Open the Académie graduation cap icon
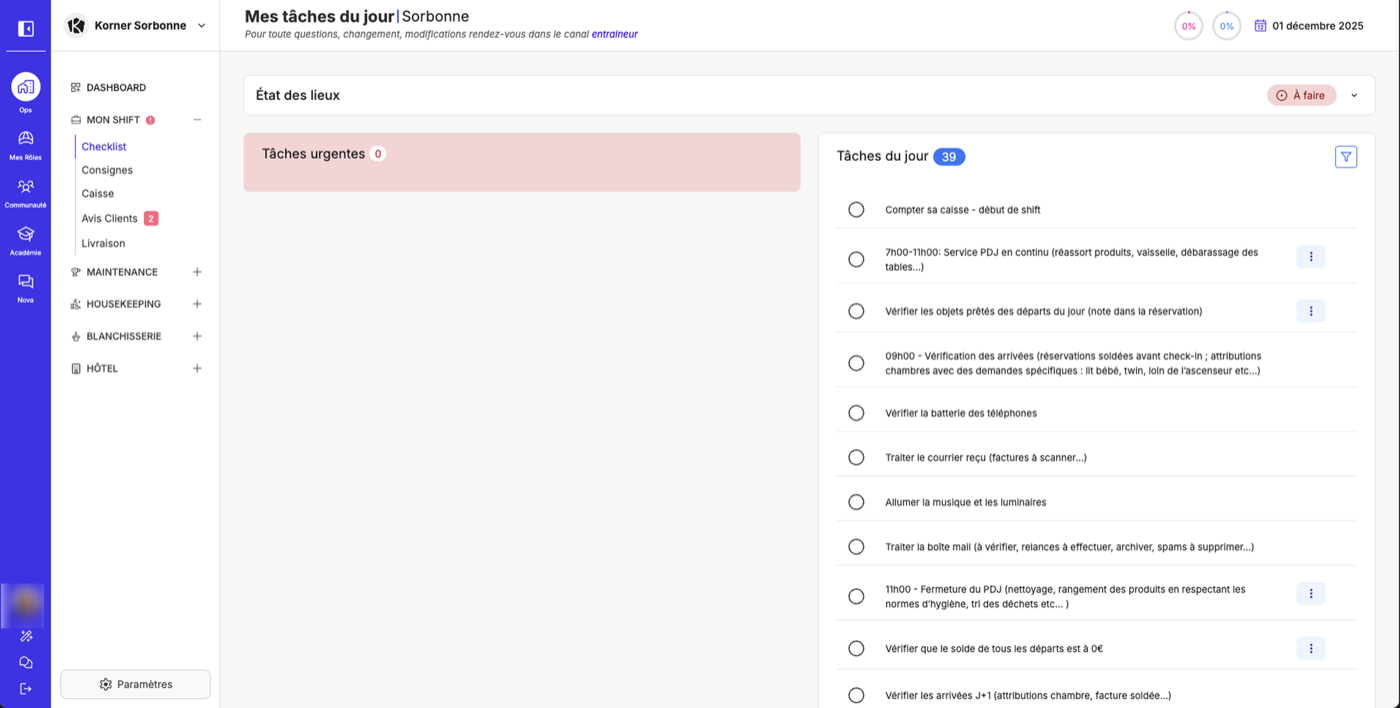The height and width of the screenshot is (708, 1400). click(26, 234)
